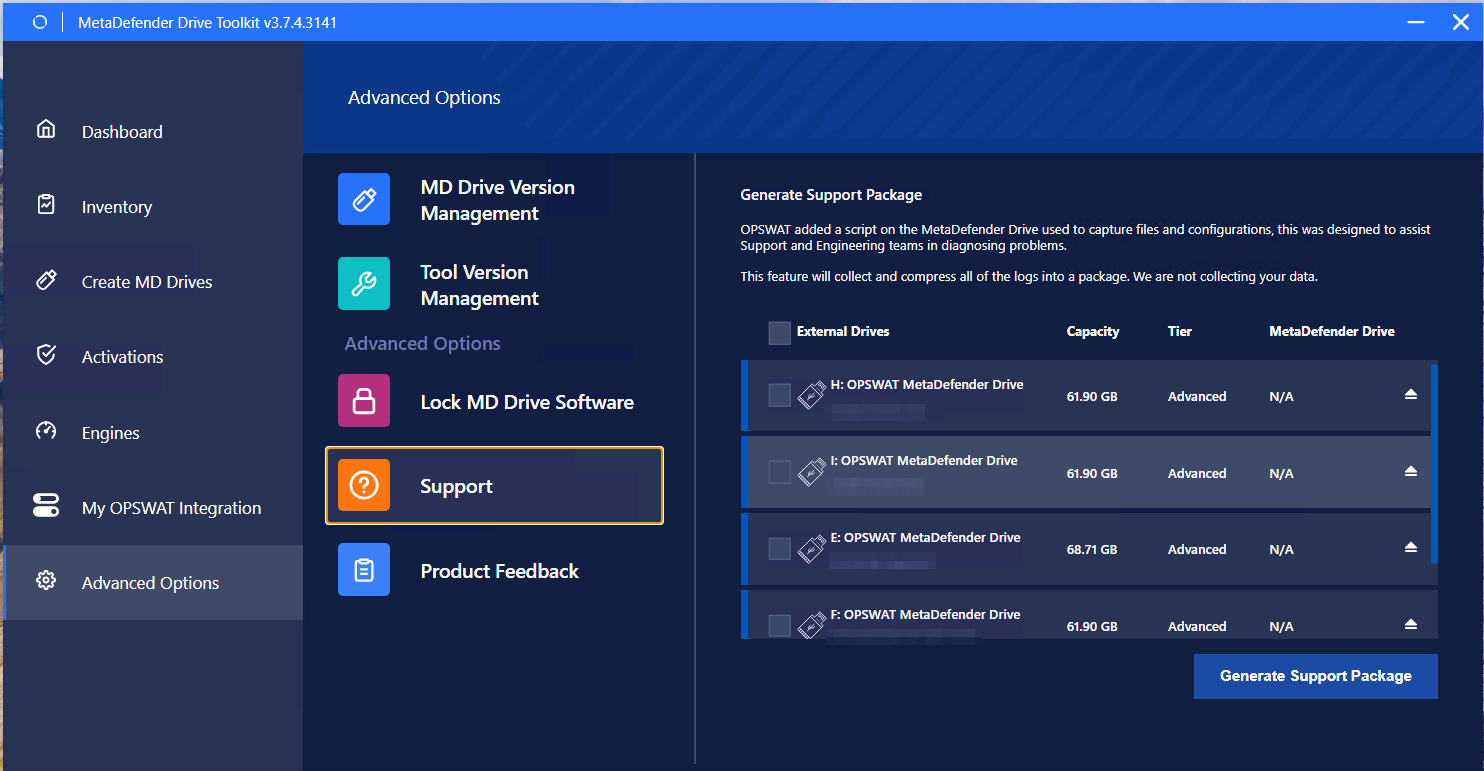This screenshot has height=771, width=1484.
Task: Click 'F: OPSWAT MetaDefender Drive' name
Action: [x=926, y=614]
